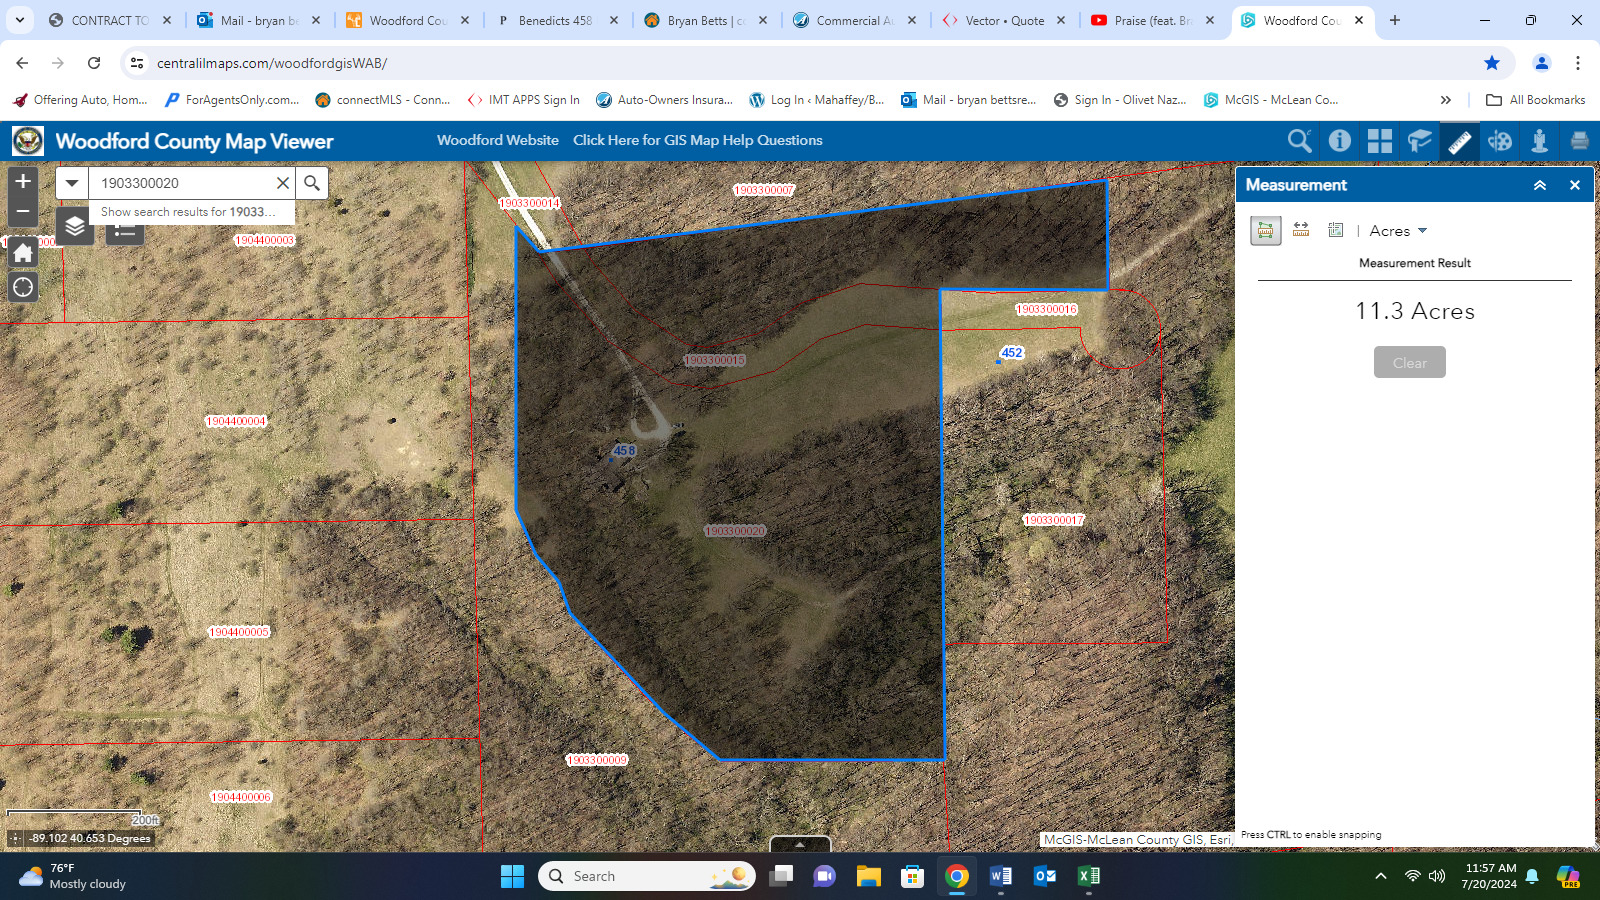Click the parcel search input field
Screen dimensions: 1600x900
182,183
